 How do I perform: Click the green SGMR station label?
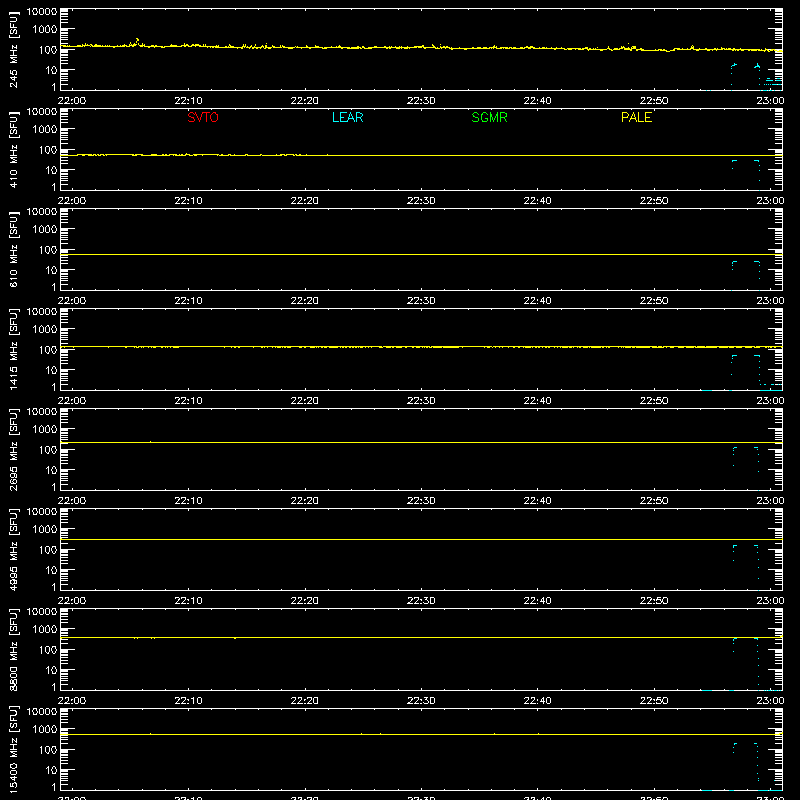(489, 117)
